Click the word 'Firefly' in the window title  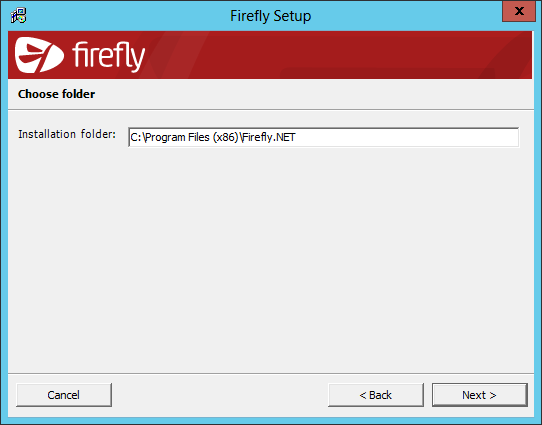[x=250, y=16]
